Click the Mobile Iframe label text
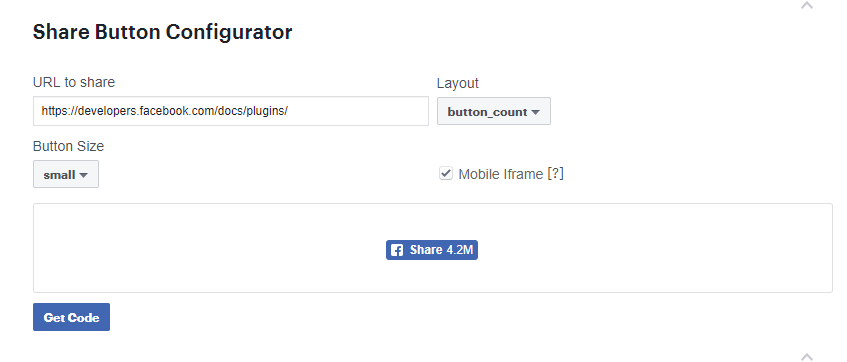The height and width of the screenshot is (362, 847). (500, 174)
